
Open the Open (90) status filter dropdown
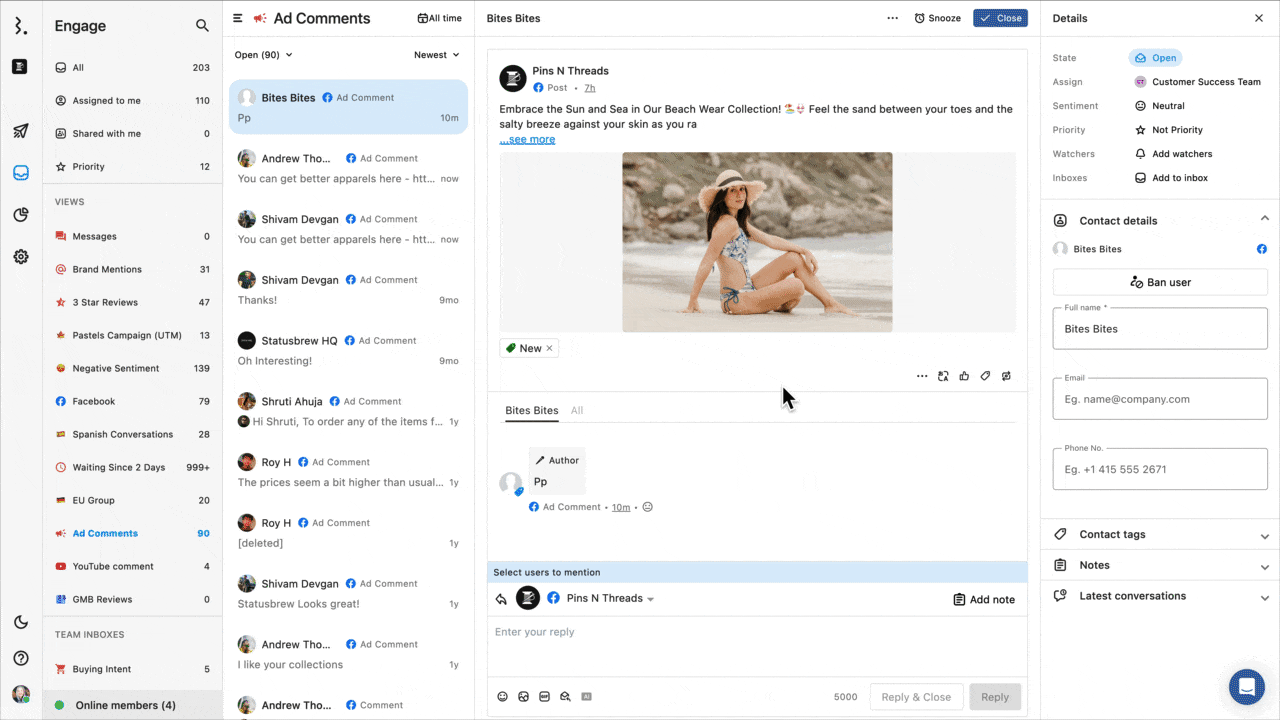263,55
